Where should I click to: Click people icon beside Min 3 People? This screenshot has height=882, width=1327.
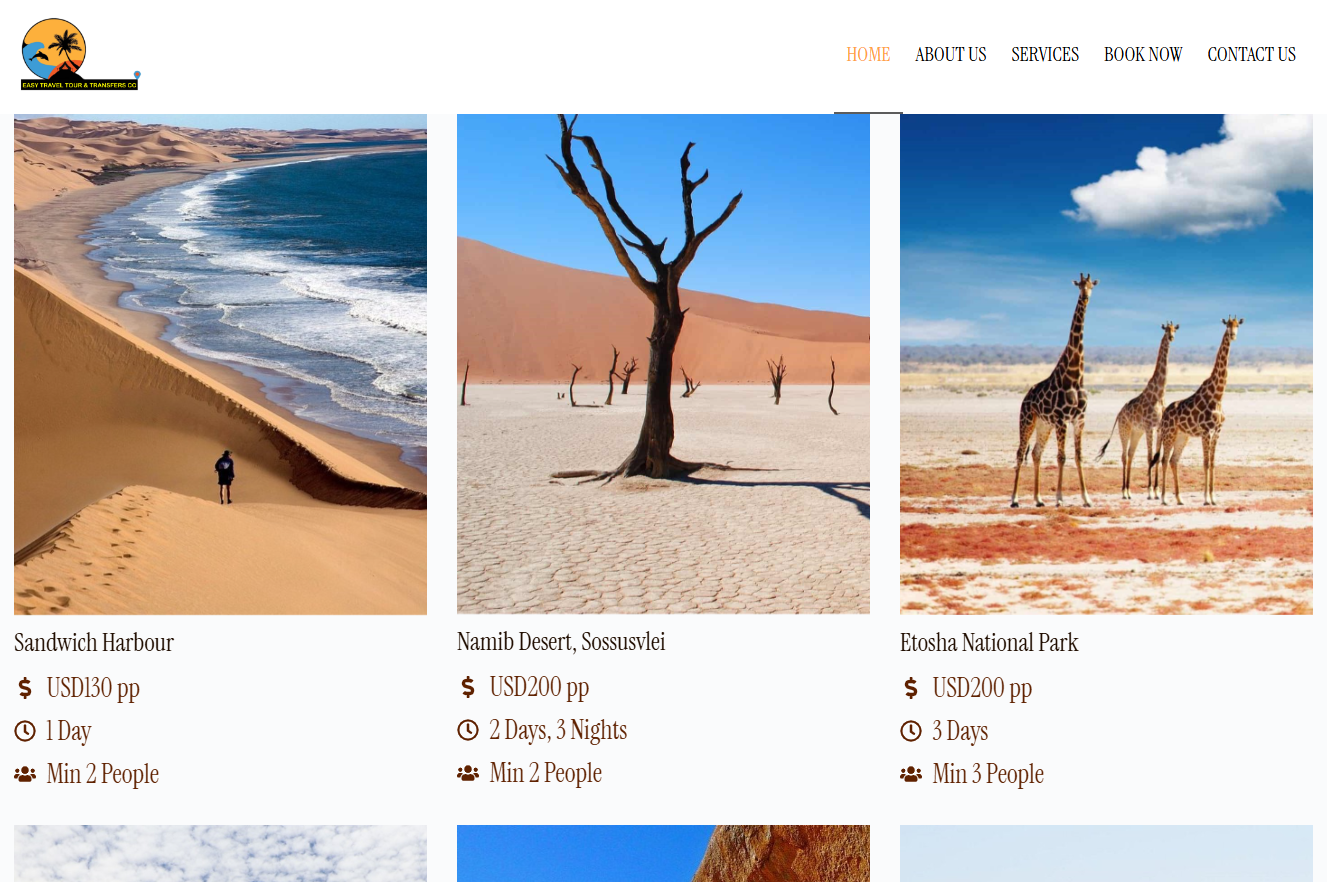coord(911,774)
